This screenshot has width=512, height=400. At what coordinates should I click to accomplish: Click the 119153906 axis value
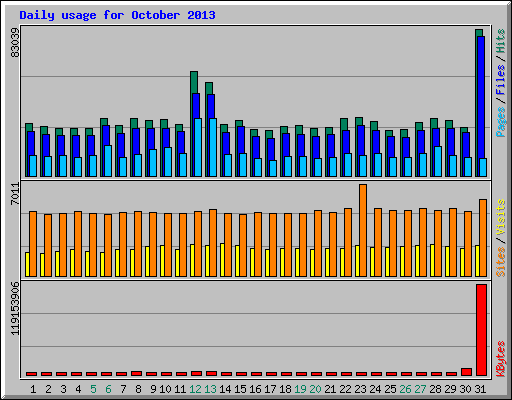[x=15, y=308]
